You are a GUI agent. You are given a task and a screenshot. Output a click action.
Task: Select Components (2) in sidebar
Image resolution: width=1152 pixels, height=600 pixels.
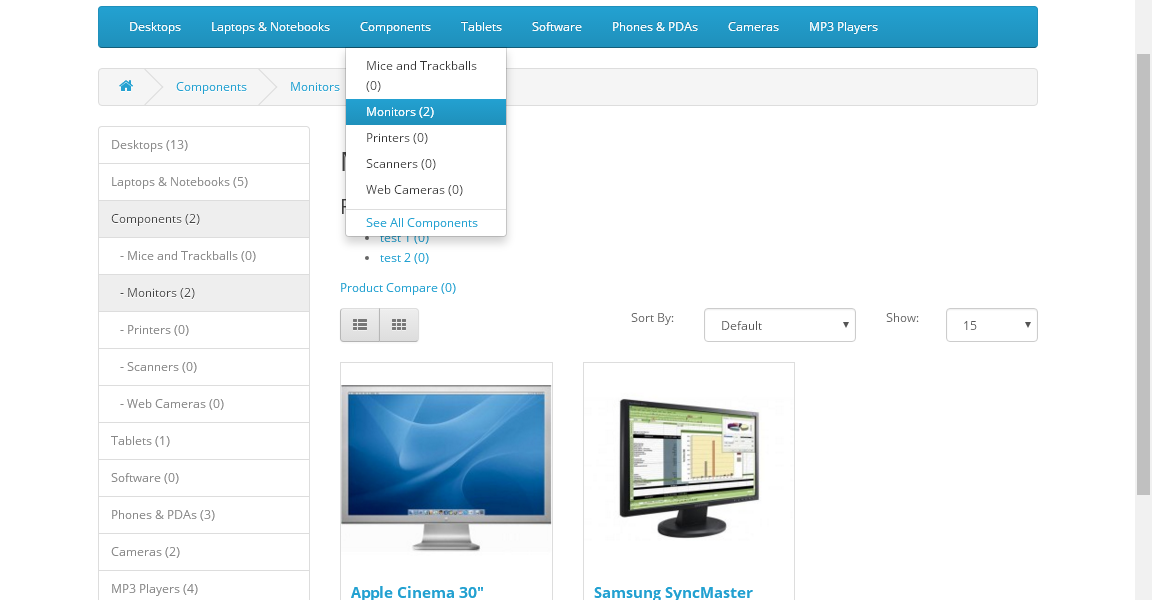tap(204, 219)
